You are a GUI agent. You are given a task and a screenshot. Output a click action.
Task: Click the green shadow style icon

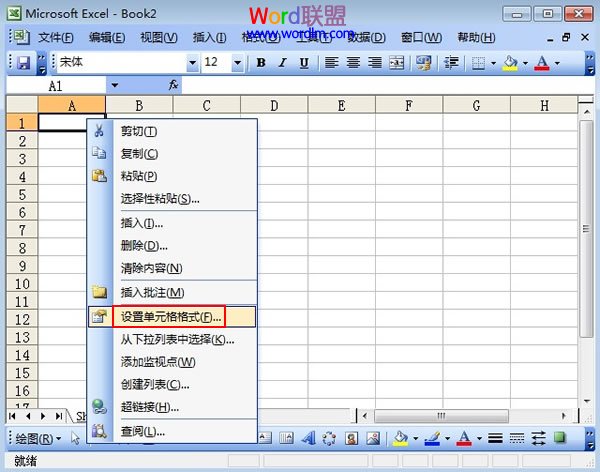pos(560,438)
